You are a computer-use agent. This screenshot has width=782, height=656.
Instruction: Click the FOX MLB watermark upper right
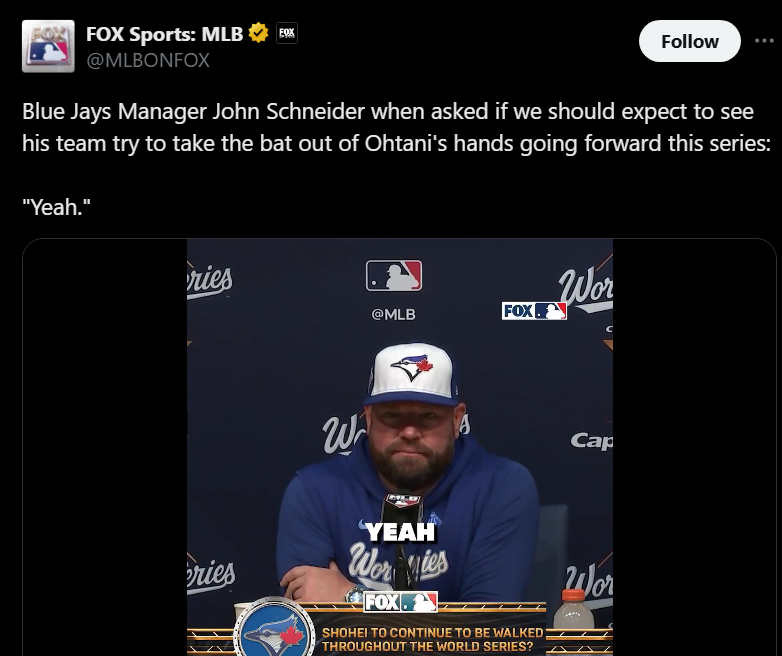coord(534,311)
